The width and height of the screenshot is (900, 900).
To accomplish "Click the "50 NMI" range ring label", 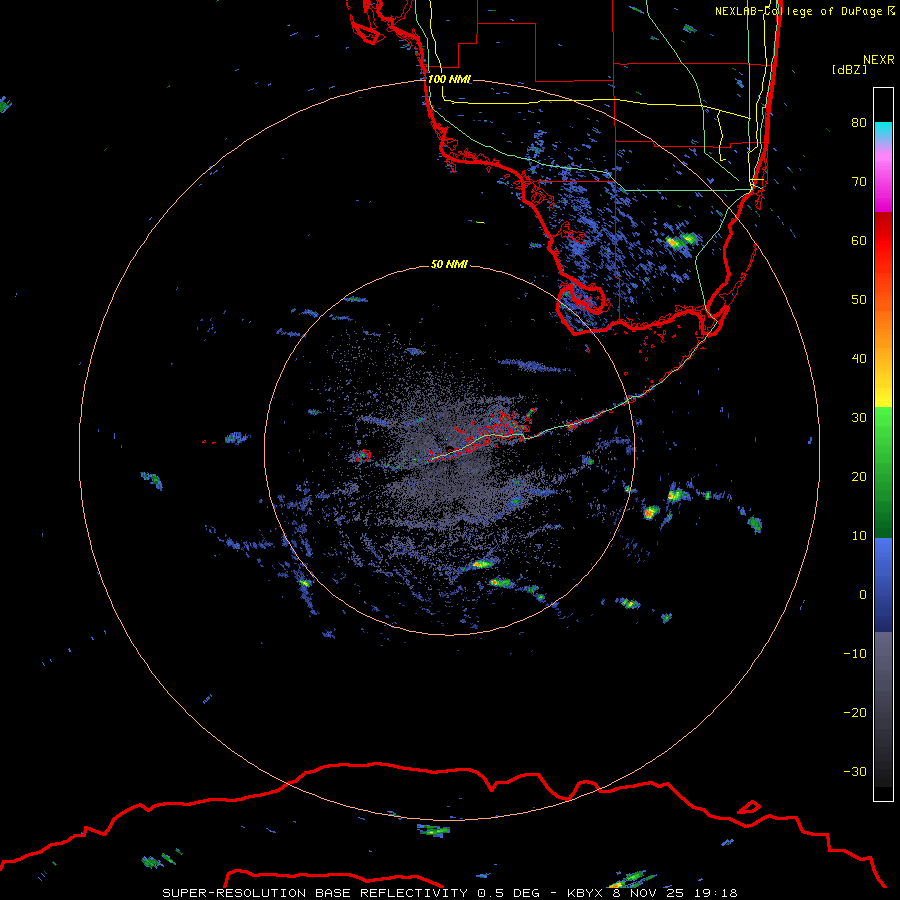I will tap(449, 264).
